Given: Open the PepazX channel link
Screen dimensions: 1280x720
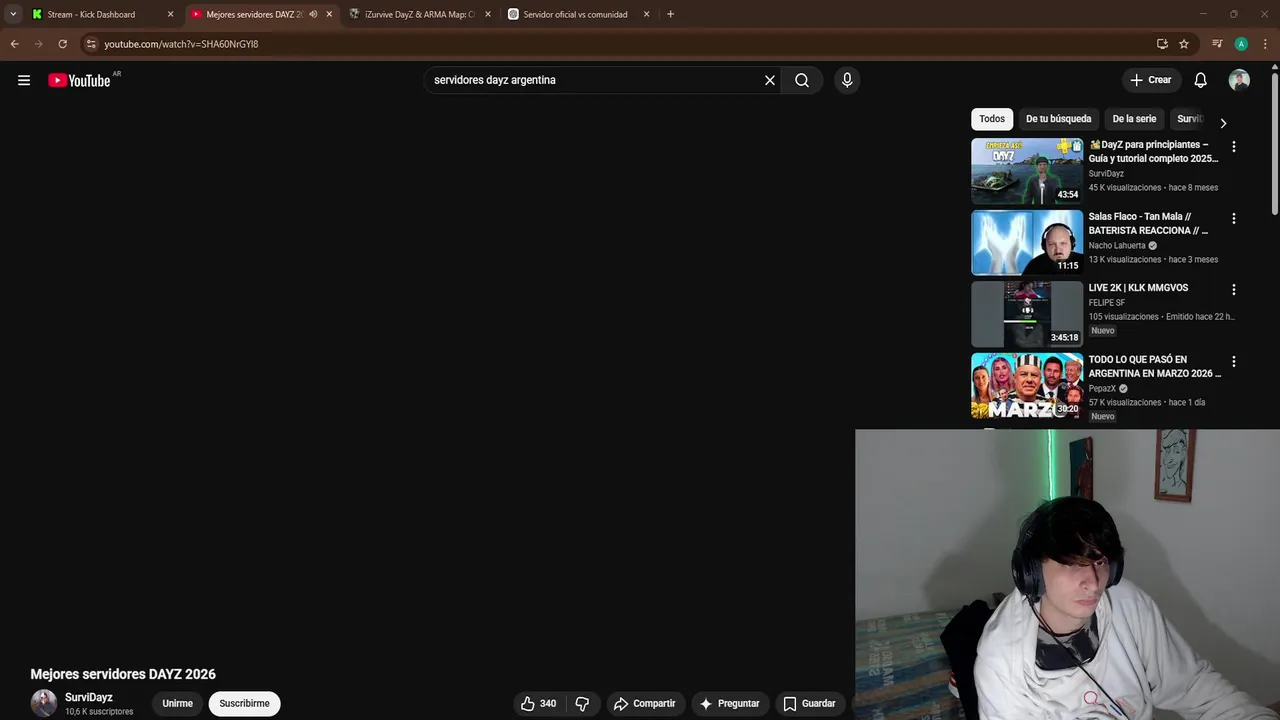Looking at the screenshot, I should click(1102, 388).
